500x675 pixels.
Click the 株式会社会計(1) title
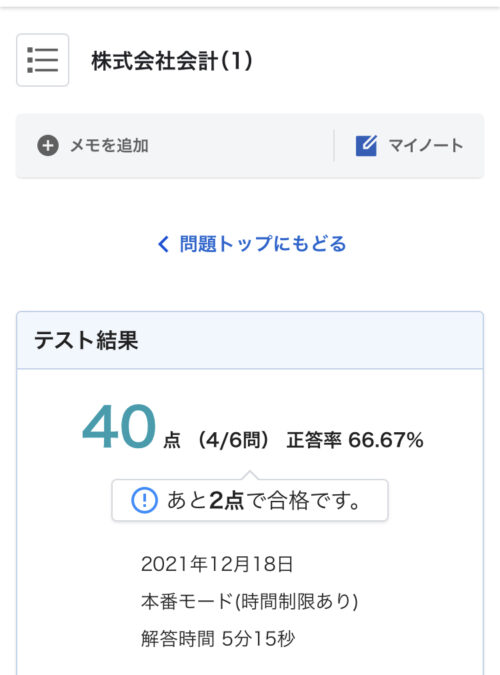172,60
